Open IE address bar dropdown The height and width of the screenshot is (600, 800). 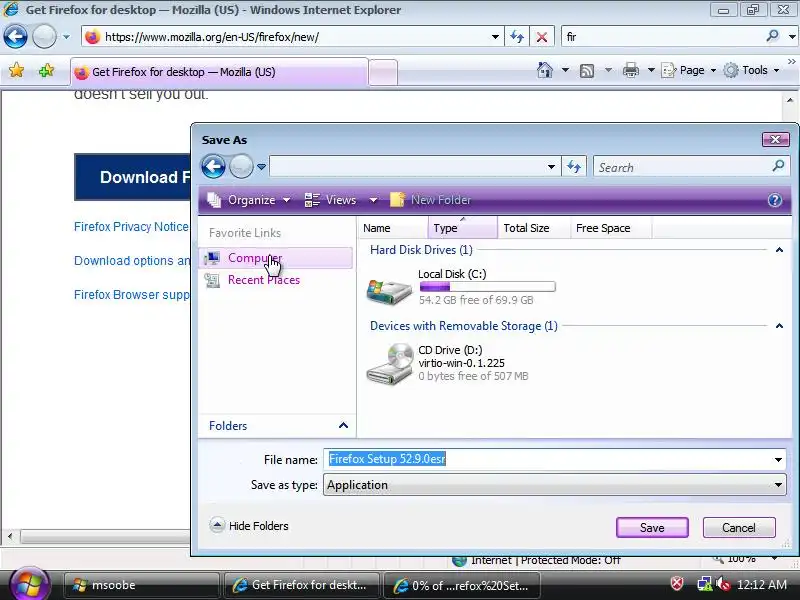click(495, 37)
